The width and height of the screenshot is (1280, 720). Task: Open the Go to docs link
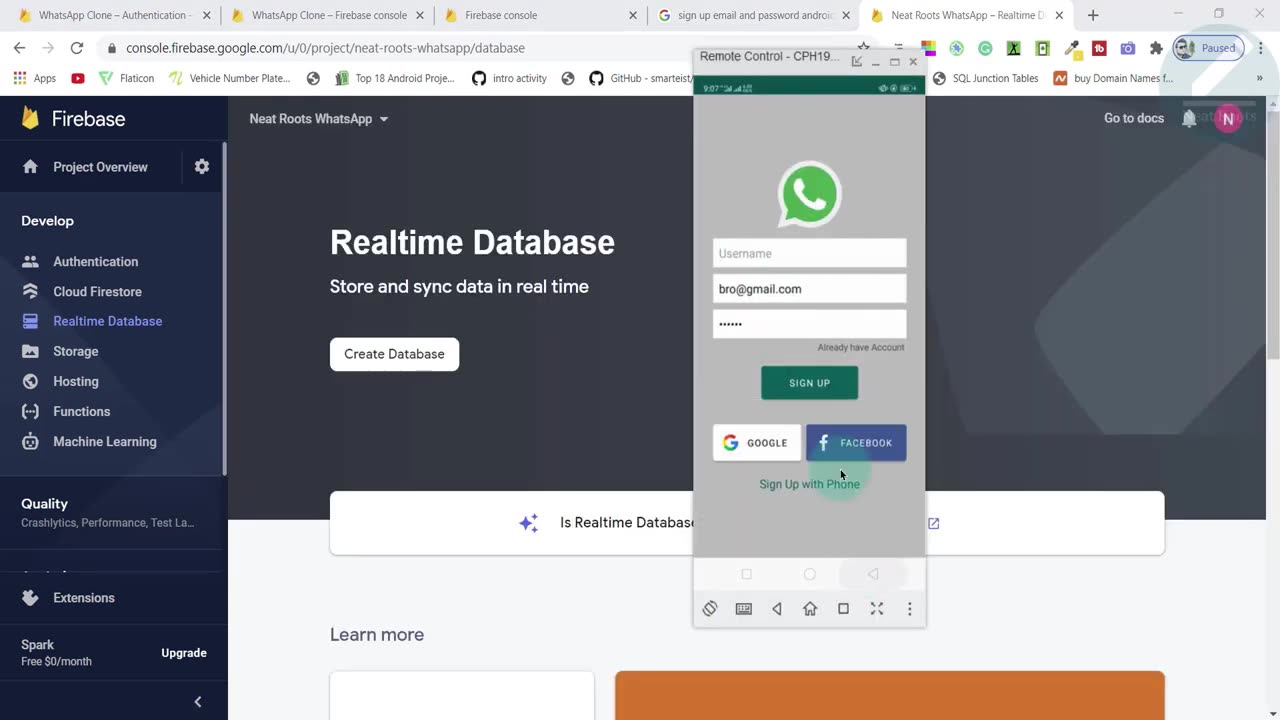point(1134,118)
